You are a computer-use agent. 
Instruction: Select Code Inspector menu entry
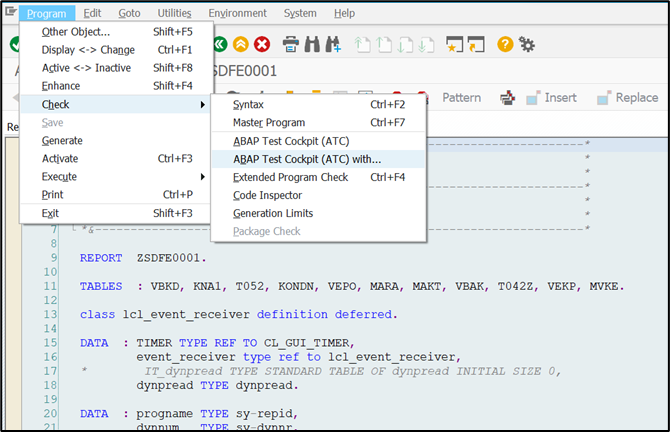(x=267, y=195)
